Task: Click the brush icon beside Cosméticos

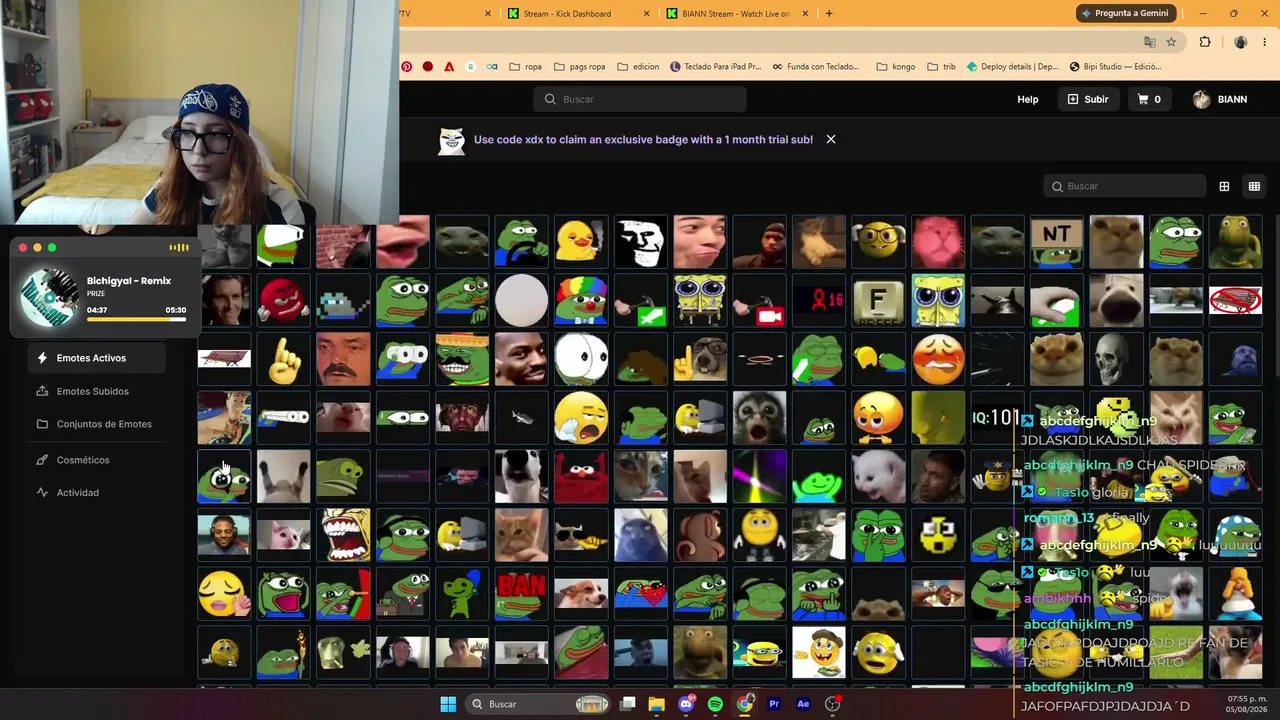Action: pos(42,460)
